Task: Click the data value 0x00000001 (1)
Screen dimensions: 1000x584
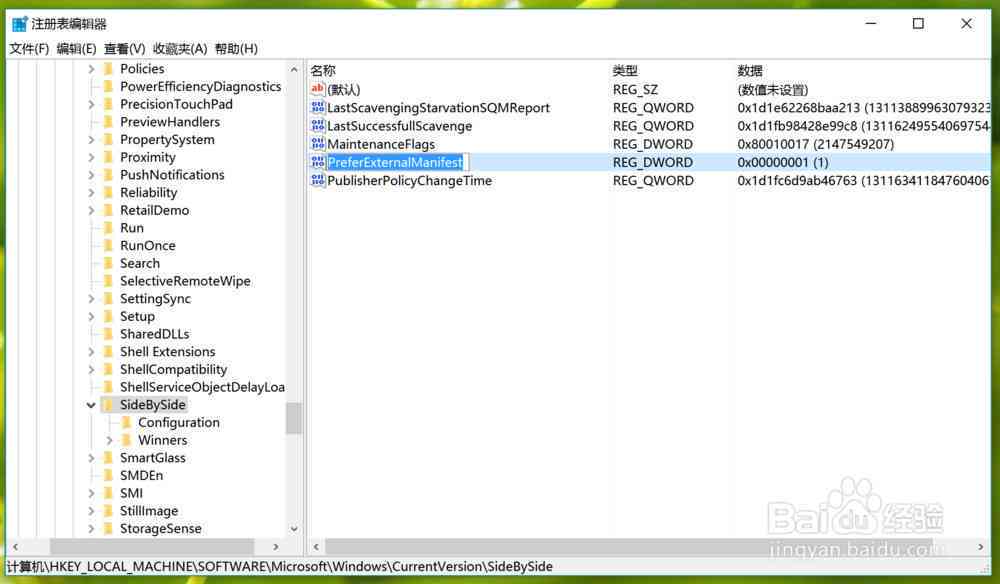Action: point(783,162)
